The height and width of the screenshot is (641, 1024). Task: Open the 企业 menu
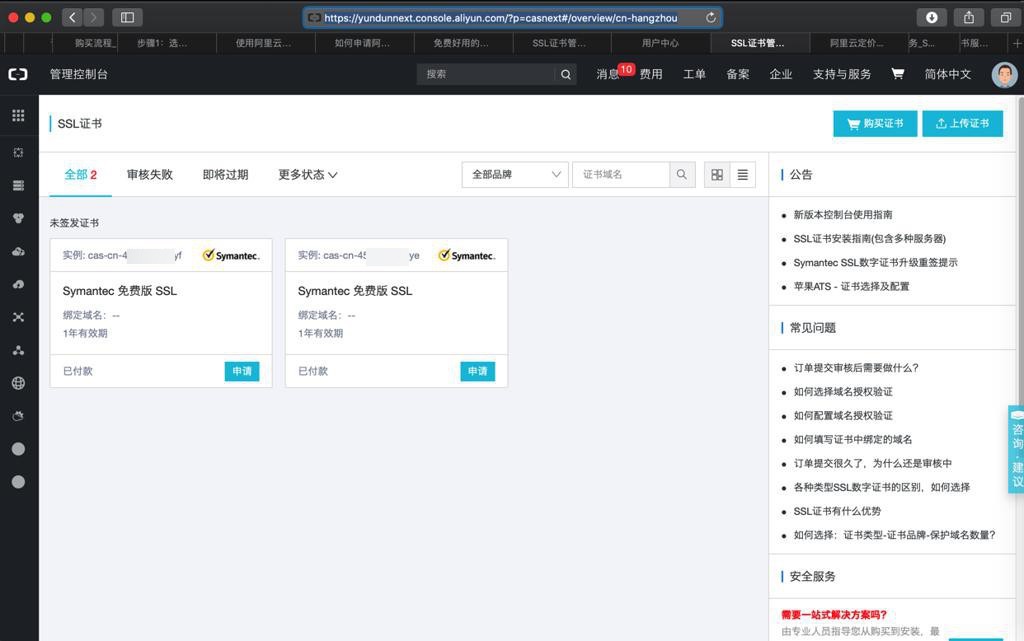pyautogui.click(x=781, y=74)
